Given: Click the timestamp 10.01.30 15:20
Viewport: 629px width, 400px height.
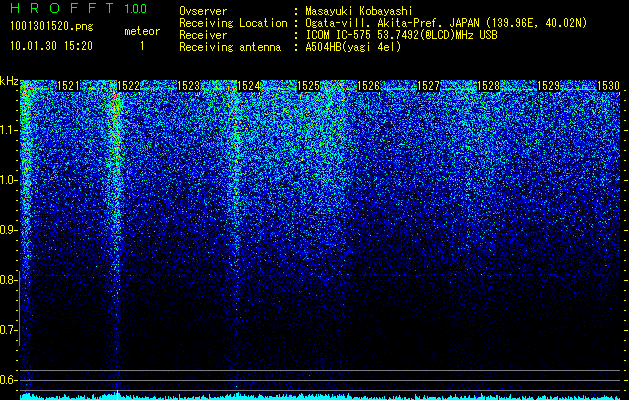Looking at the screenshot, I should point(52,46).
